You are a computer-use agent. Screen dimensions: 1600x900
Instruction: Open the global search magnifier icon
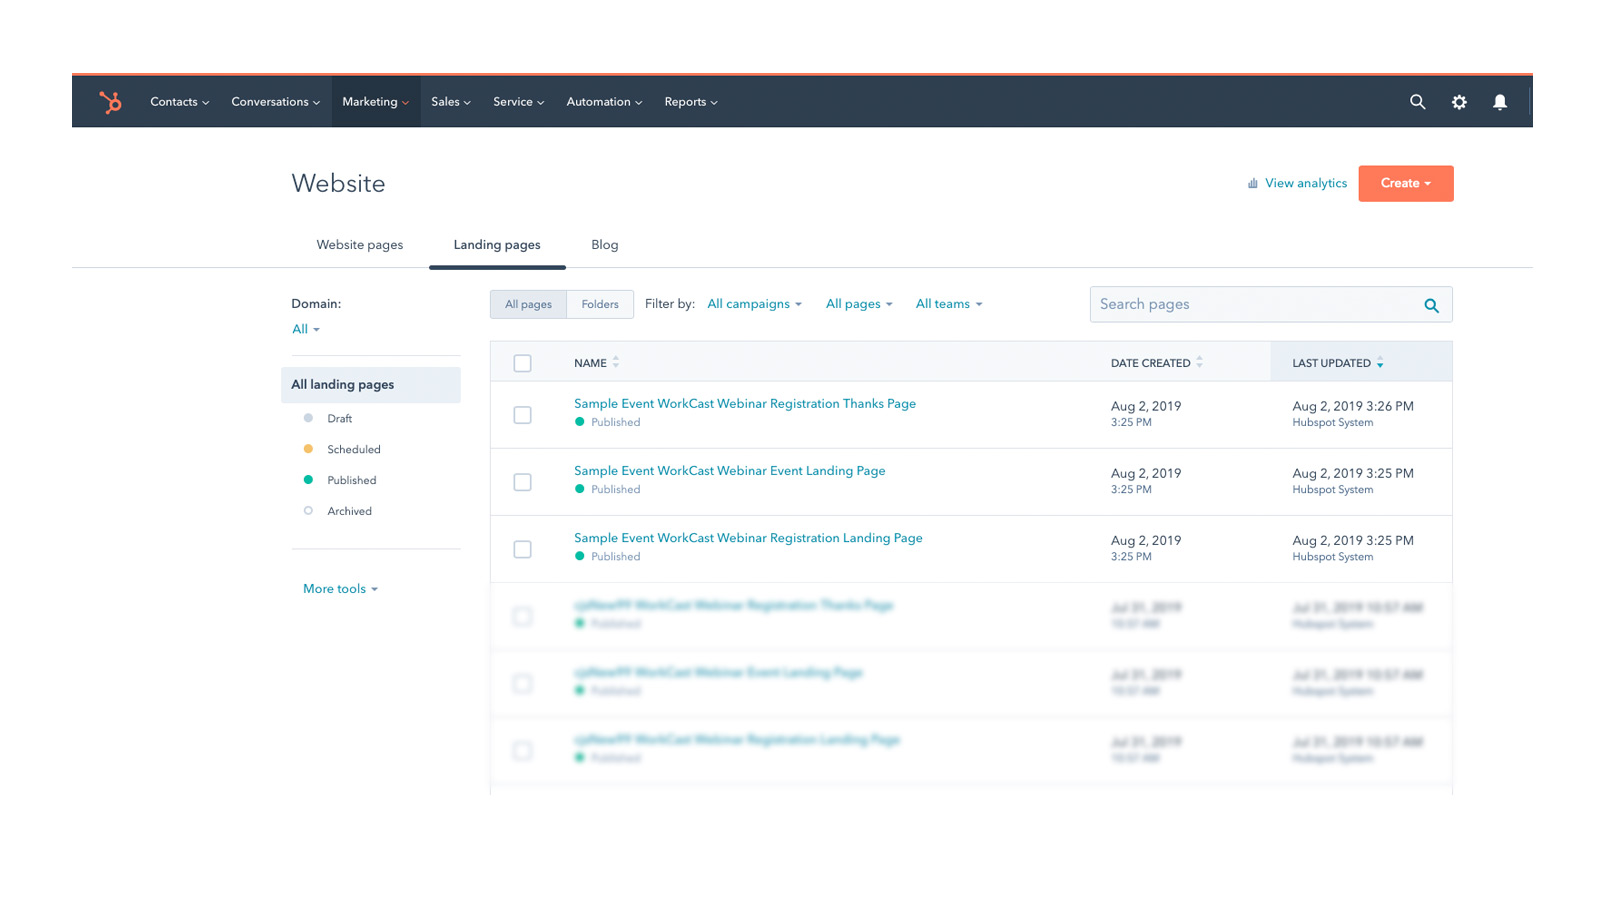point(1418,101)
